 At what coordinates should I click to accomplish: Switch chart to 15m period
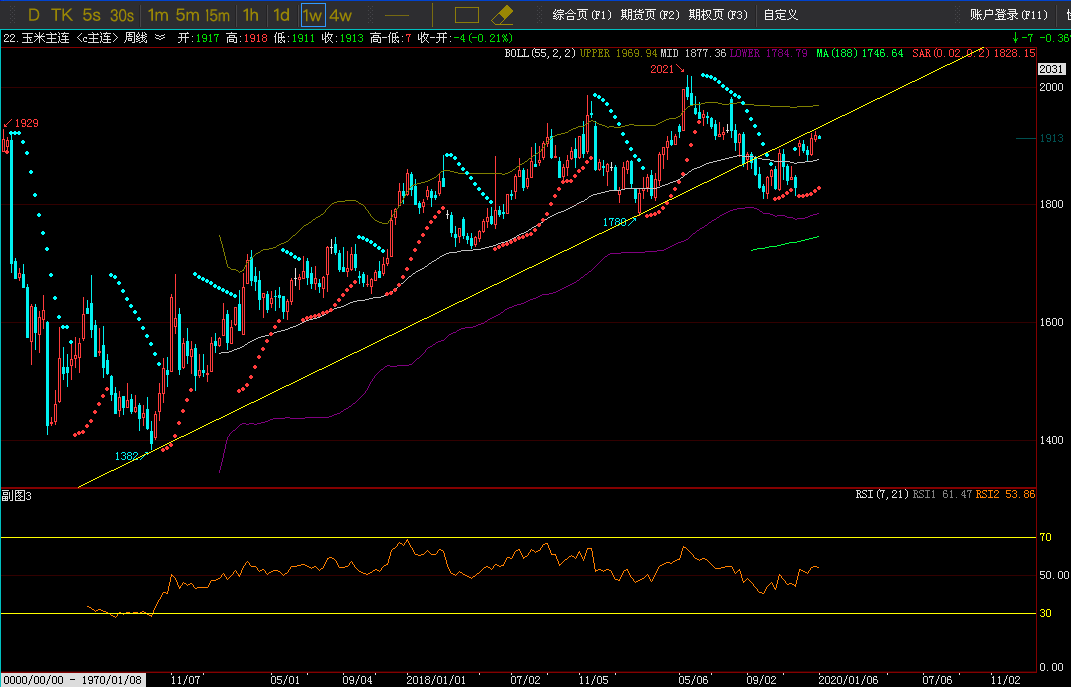(x=218, y=14)
